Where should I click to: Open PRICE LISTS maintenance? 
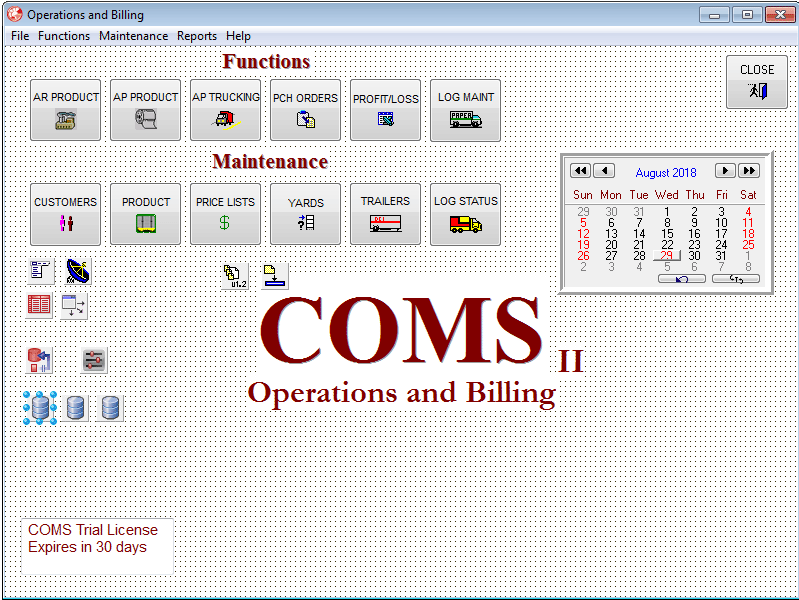click(x=225, y=214)
